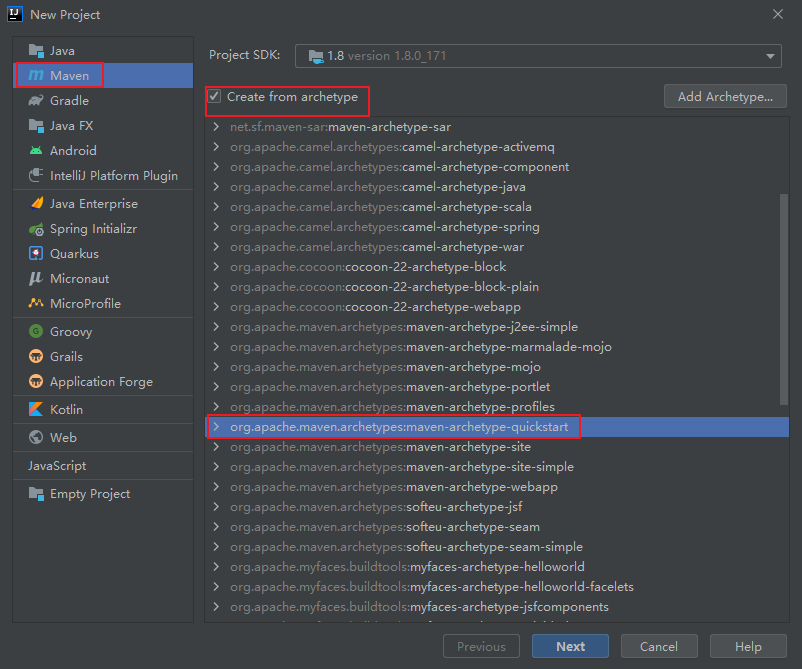
Task: Select Java Enterprise project type
Action: 93,204
